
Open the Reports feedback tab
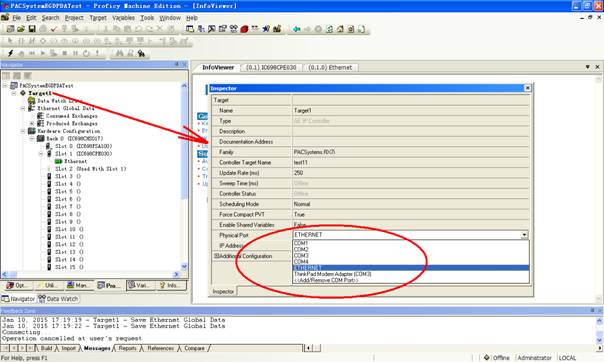pos(128,348)
